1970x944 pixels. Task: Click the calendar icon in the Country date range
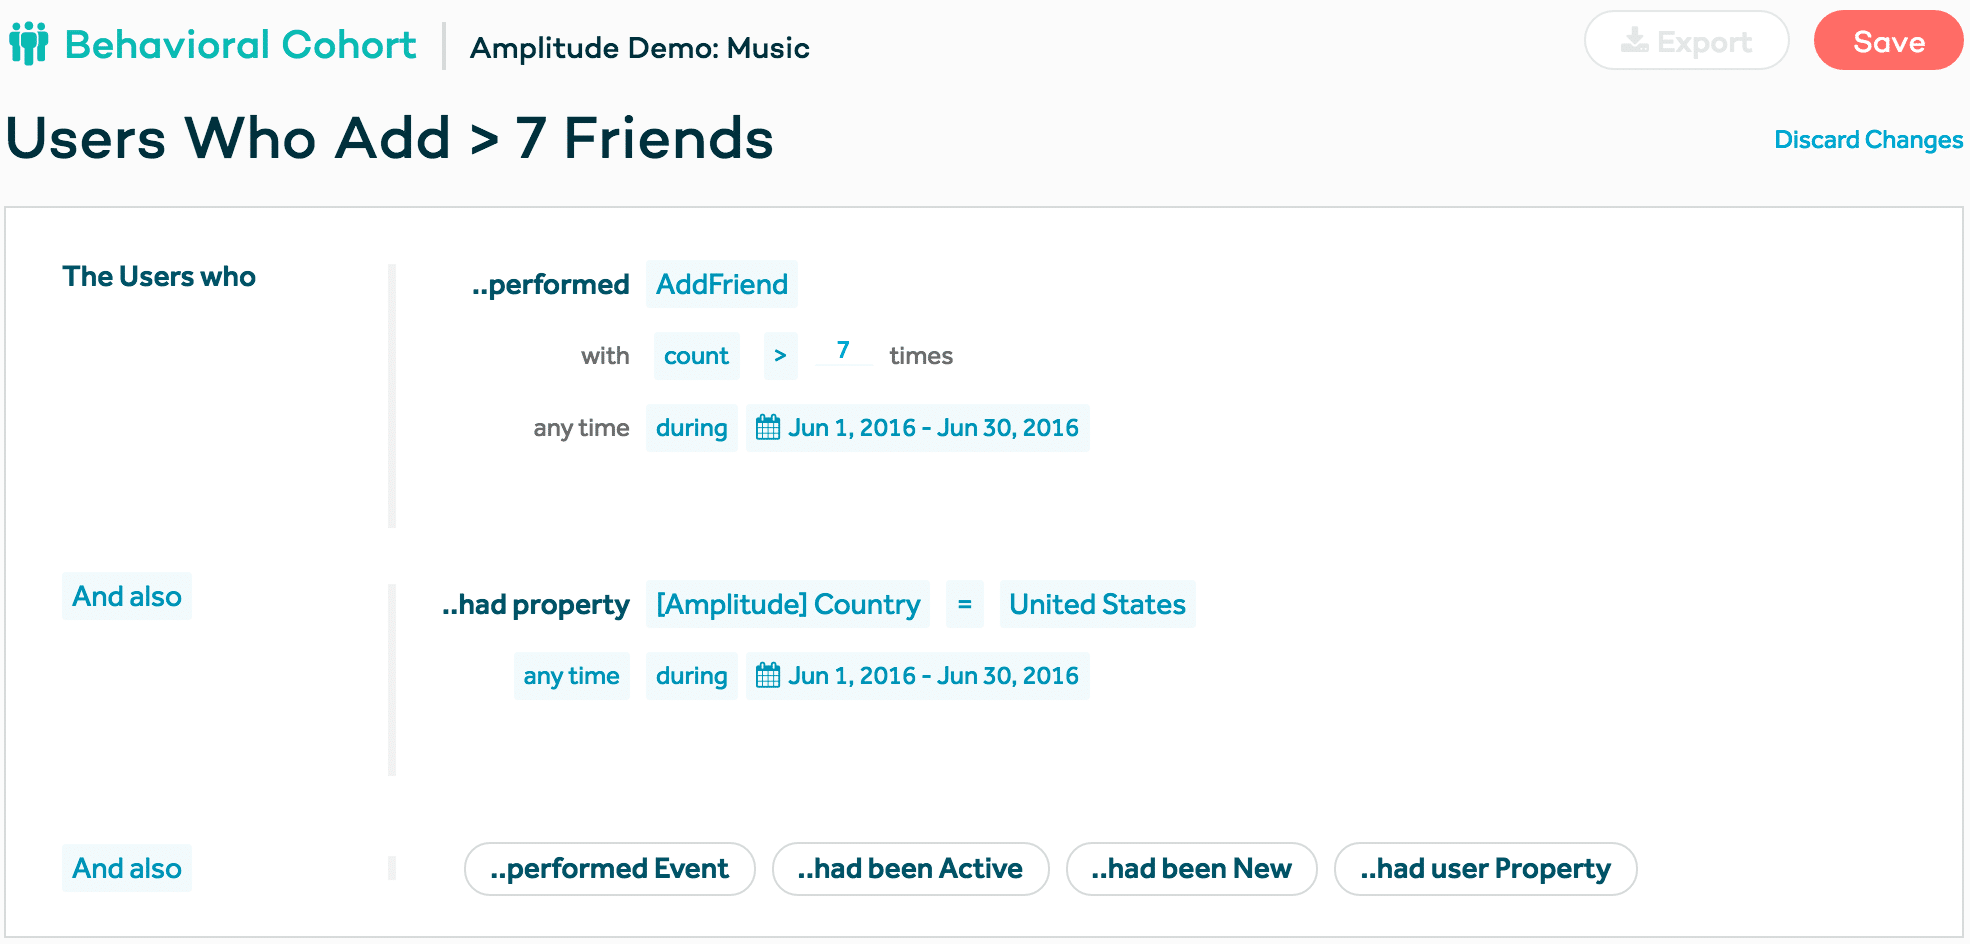(768, 676)
